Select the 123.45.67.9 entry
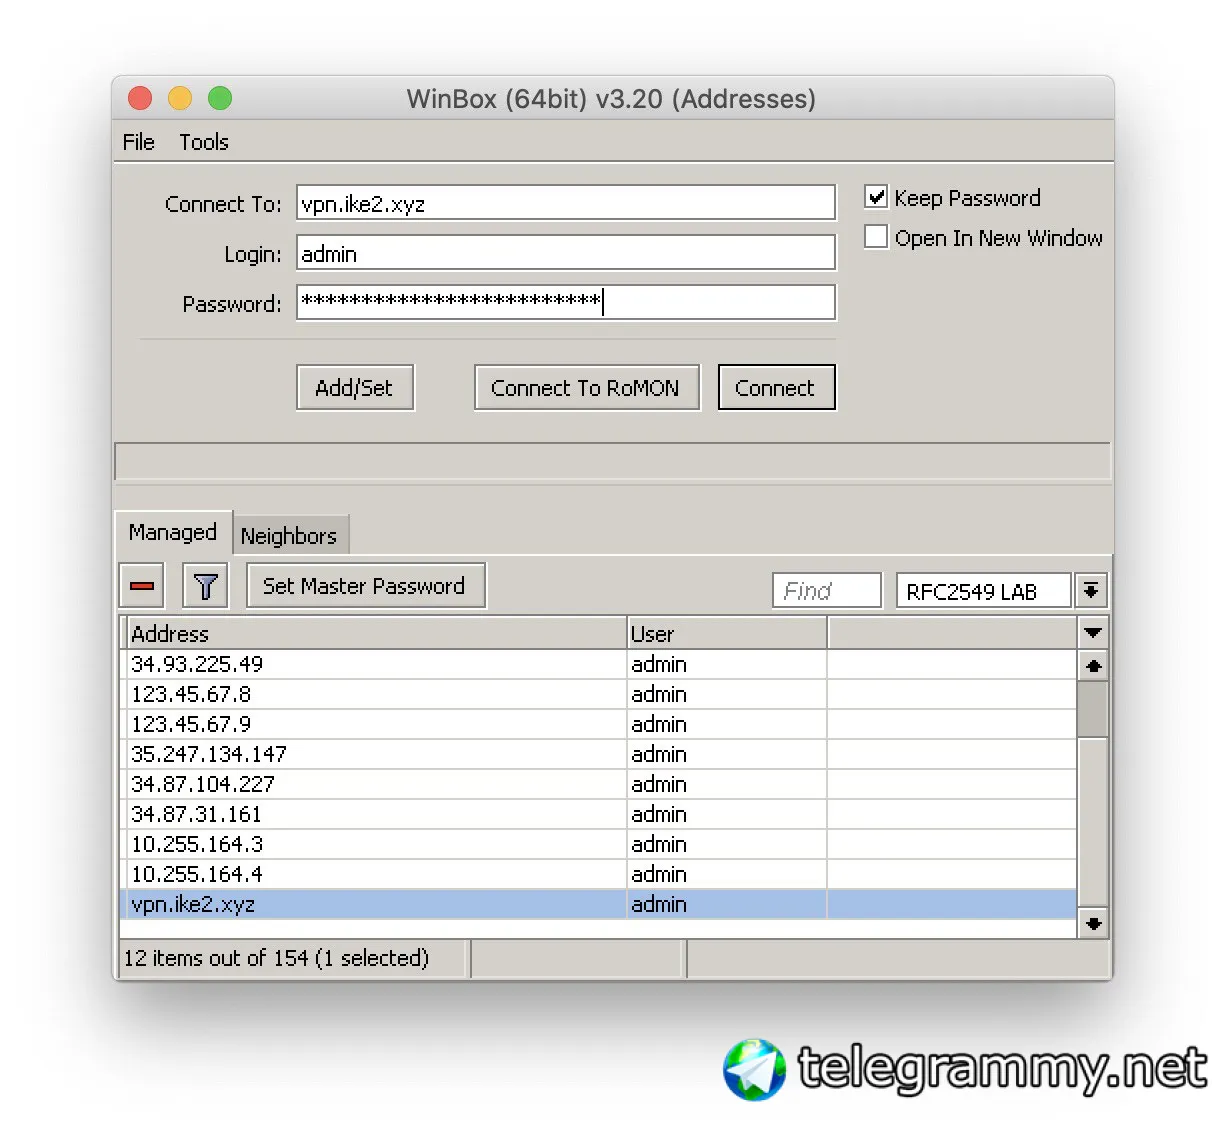Screen dimensions: 1226x1130 [598, 724]
